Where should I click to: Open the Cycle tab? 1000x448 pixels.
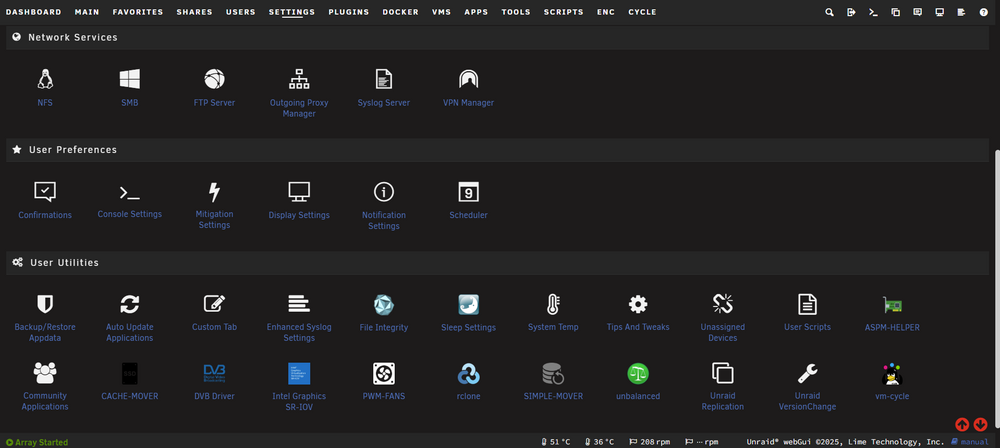point(642,12)
